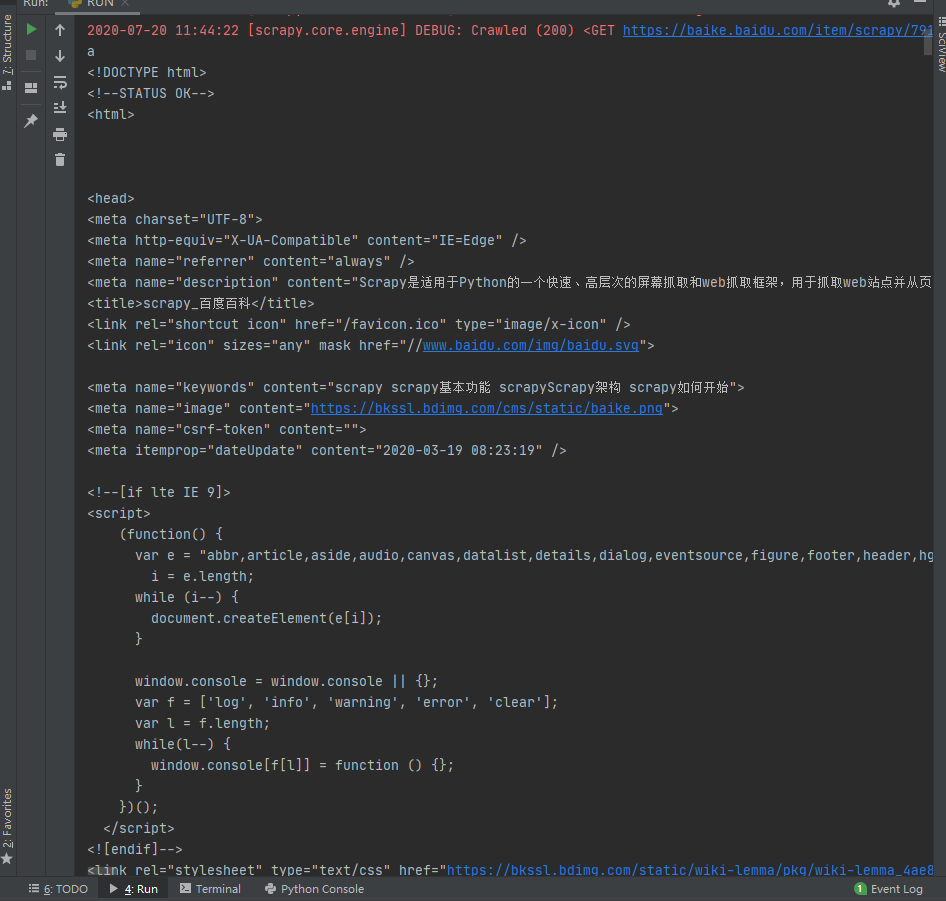Click the Down the stack trace arrow
Viewport: 946px width, 901px height.
[60, 56]
